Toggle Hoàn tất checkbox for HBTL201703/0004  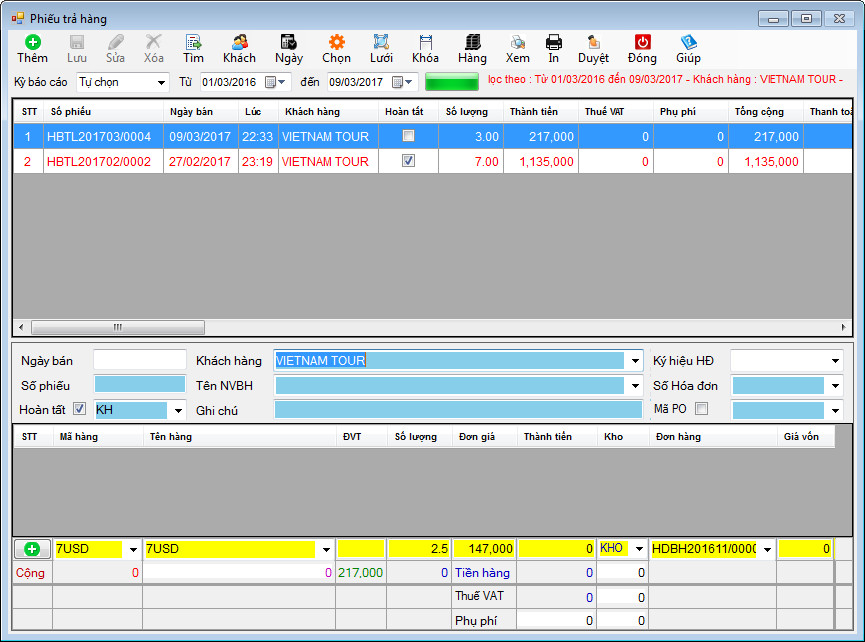coord(408,136)
